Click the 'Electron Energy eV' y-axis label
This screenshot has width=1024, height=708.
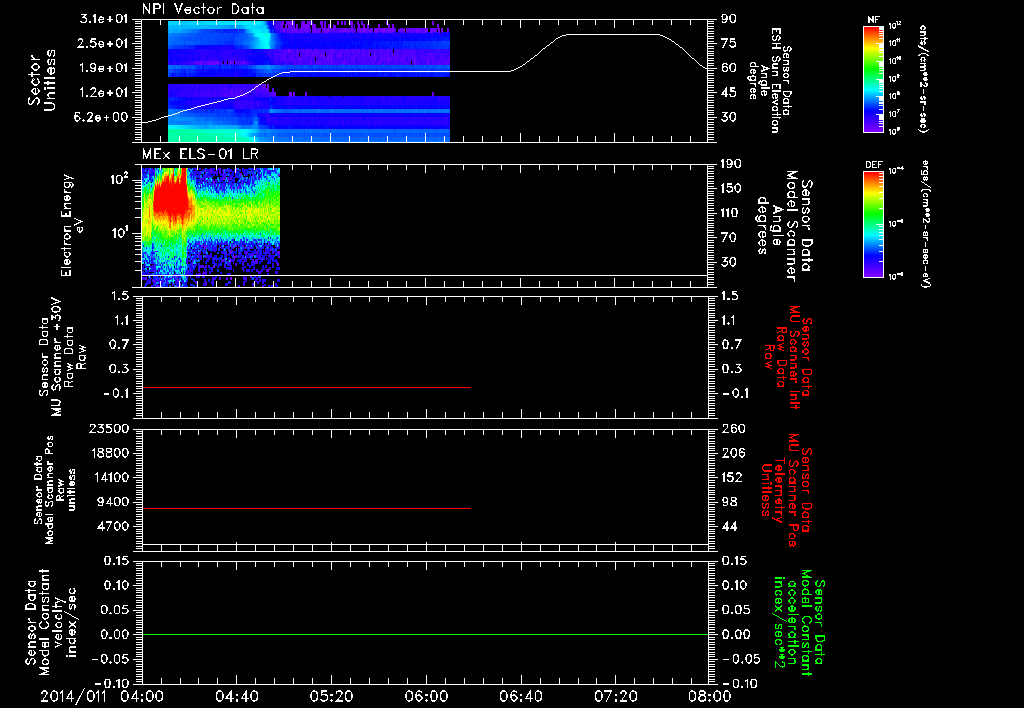[72, 225]
